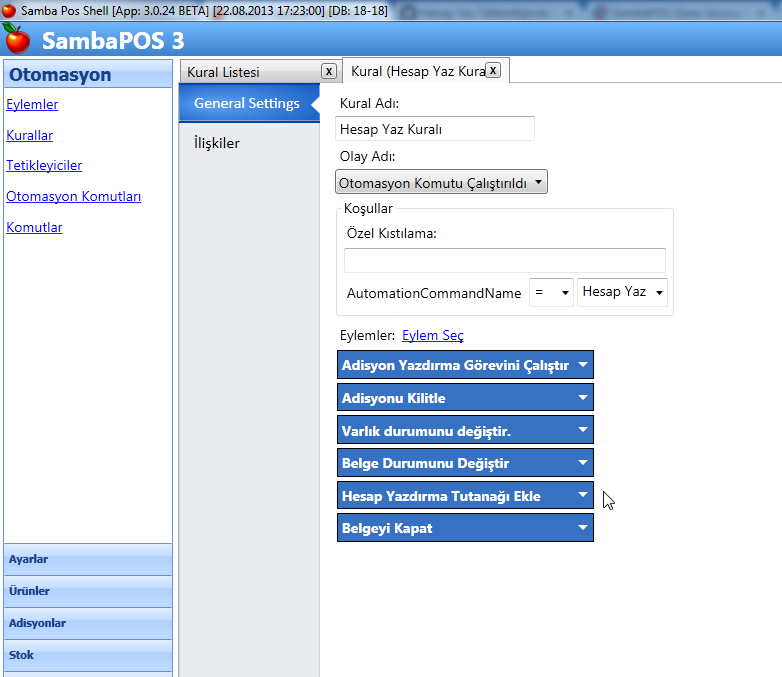Click the Komutlar link

pyautogui.click(x=34, y=227)
